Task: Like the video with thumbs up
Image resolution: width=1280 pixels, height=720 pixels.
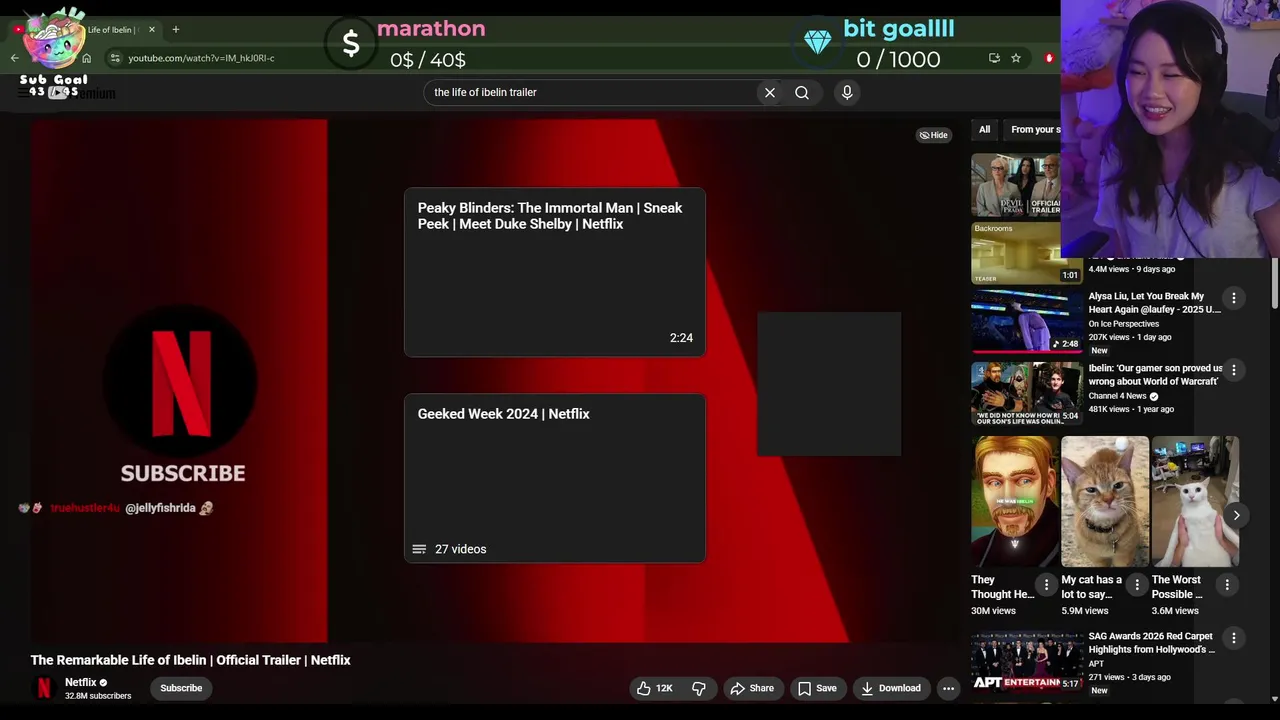Action: (654, 688)
